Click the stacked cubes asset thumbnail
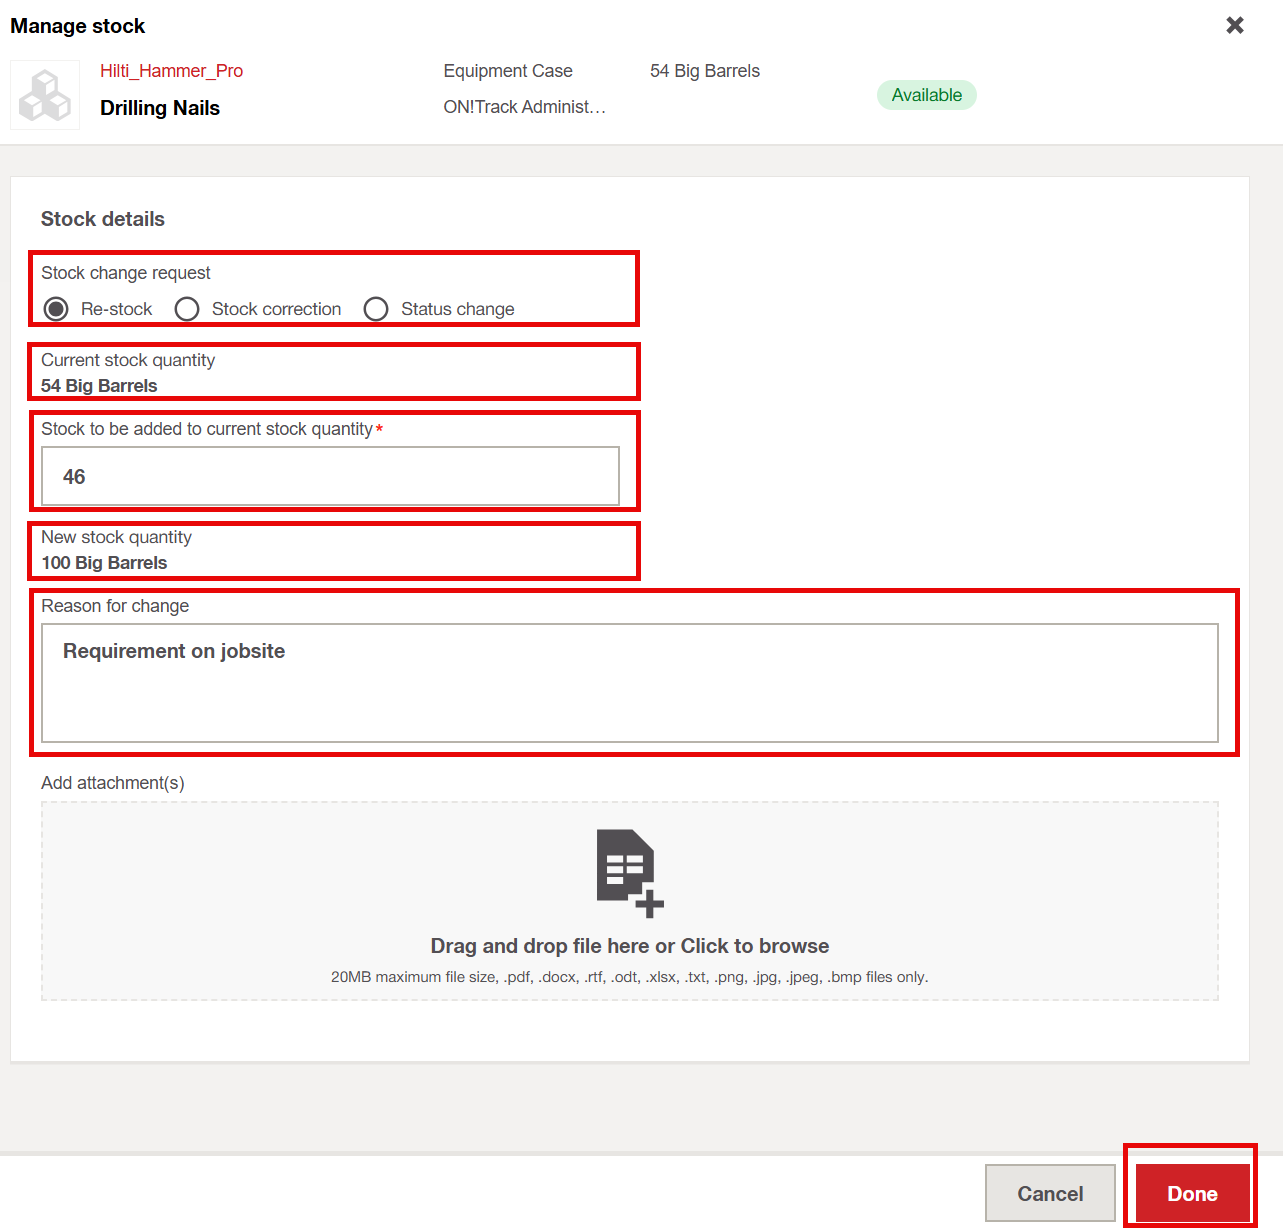1283x1228 pixels. coord(45,95)
